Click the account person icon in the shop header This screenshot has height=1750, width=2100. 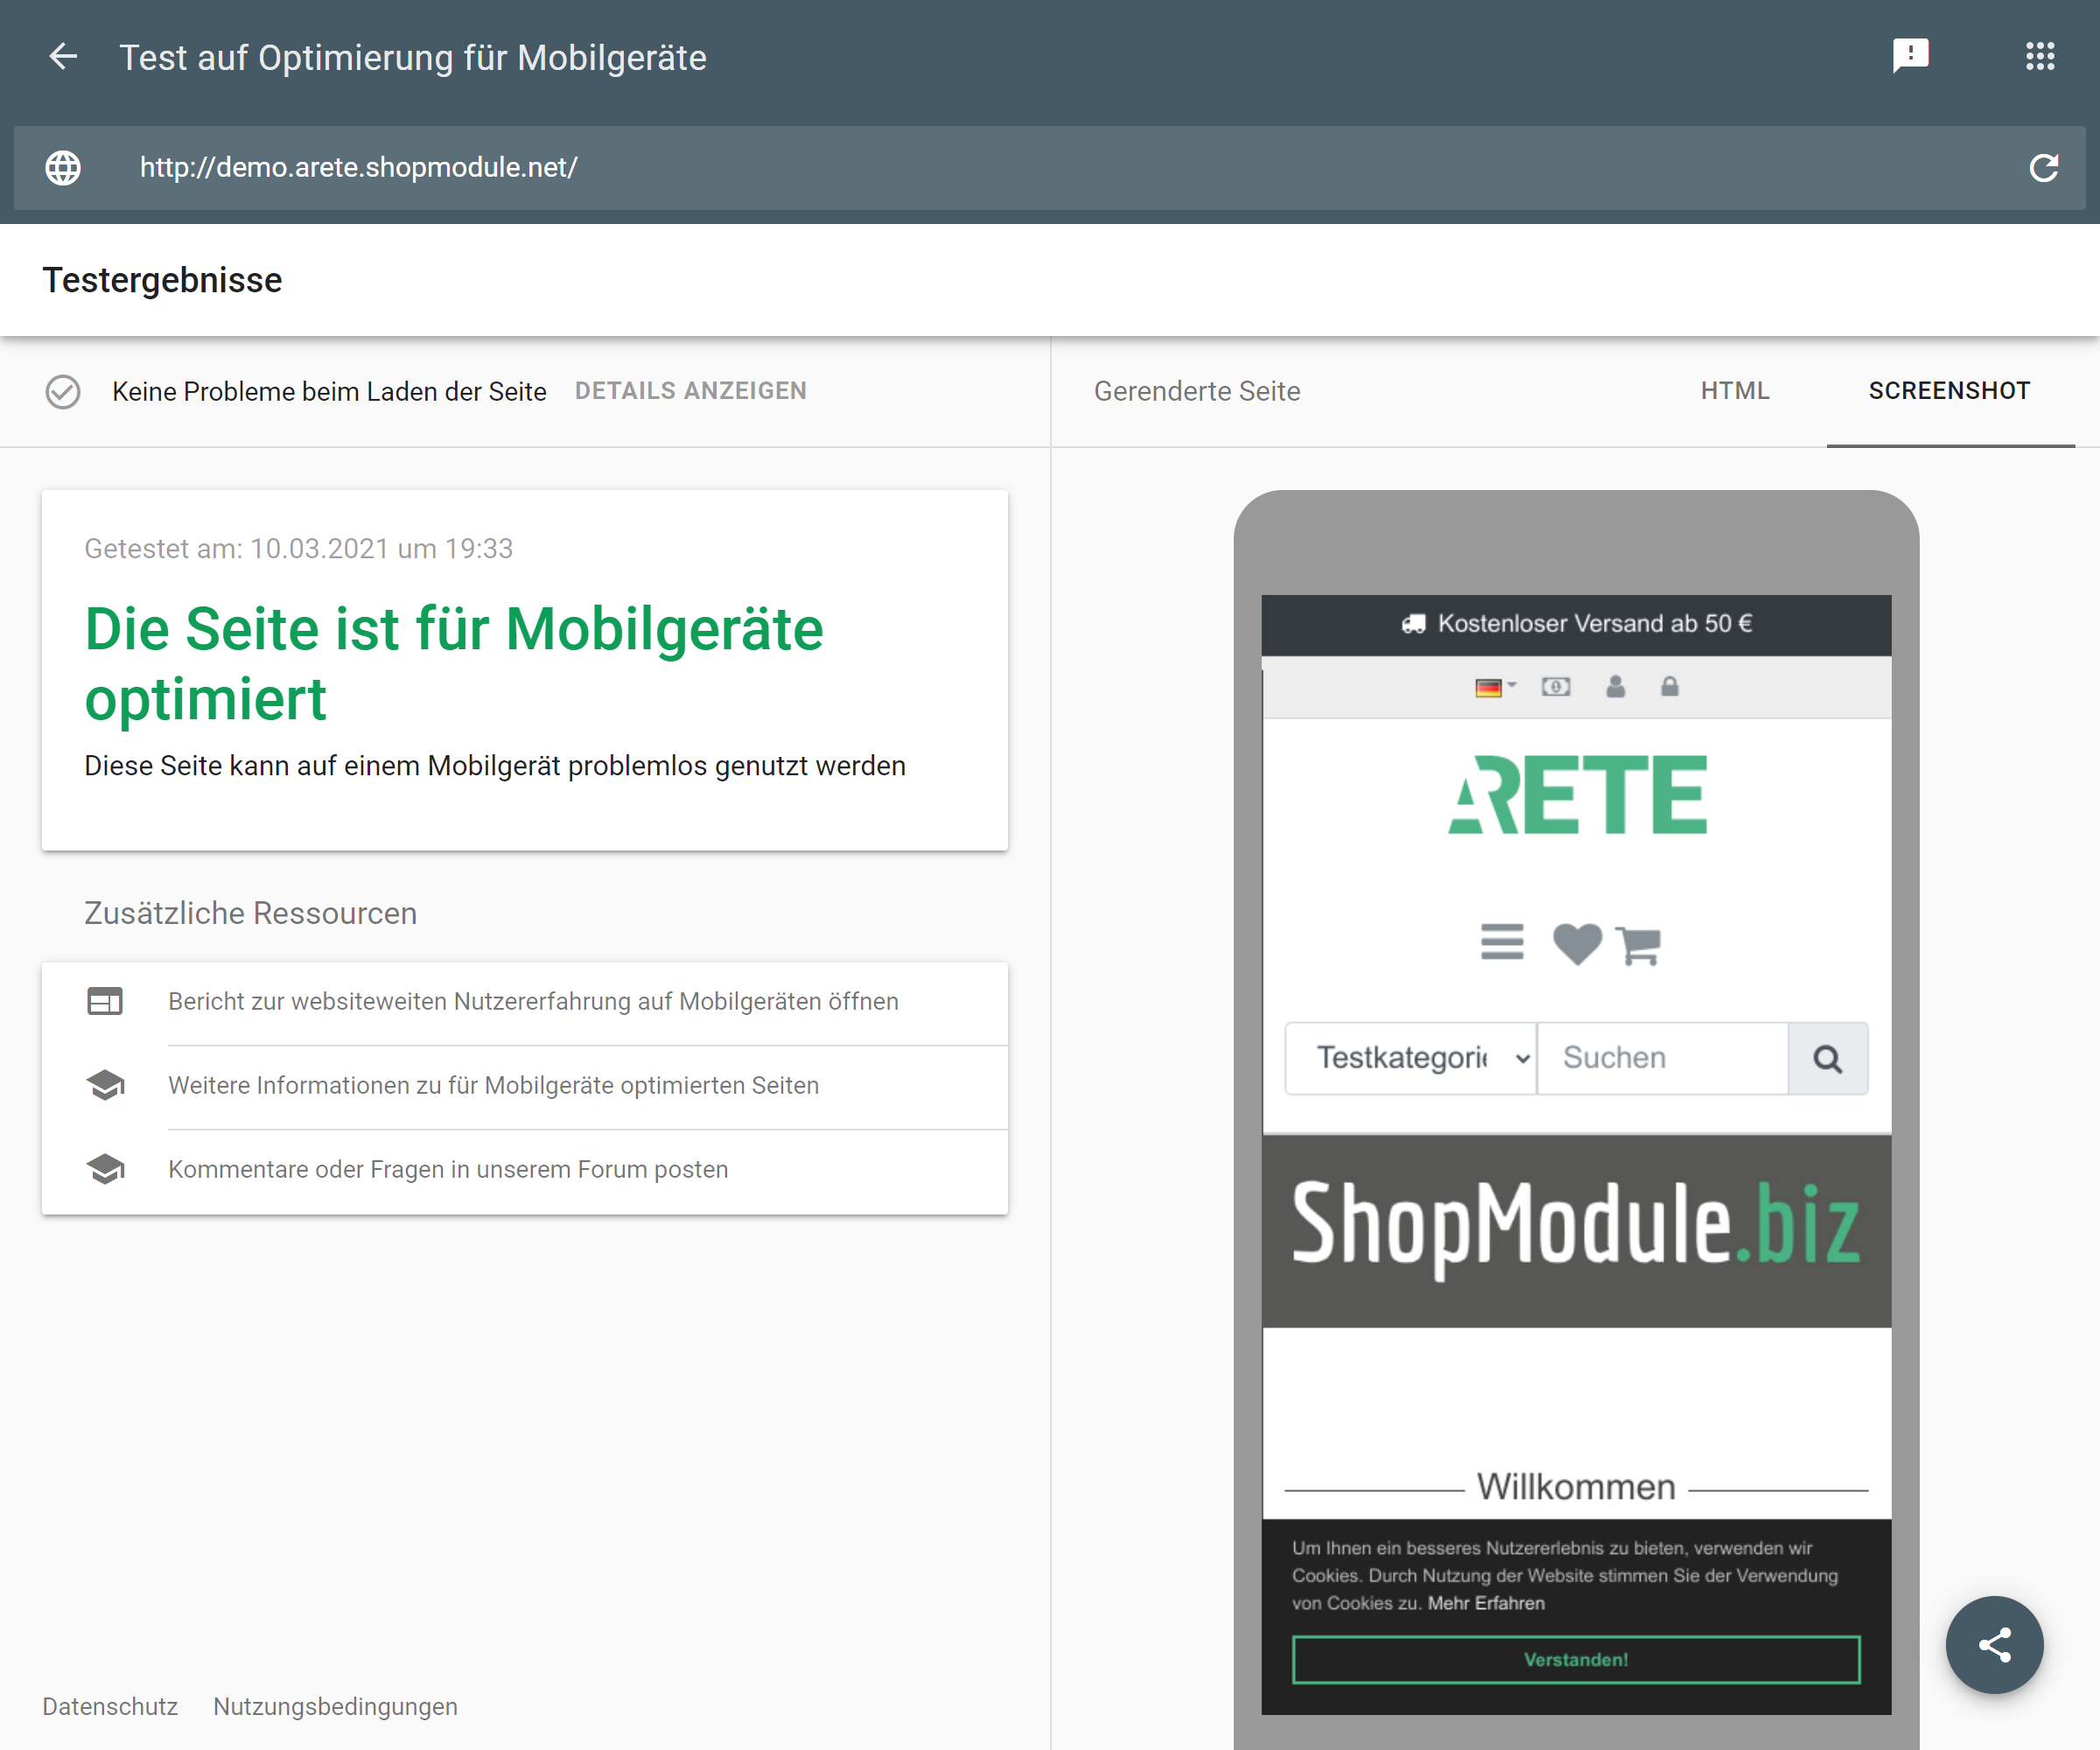click(x=1616, y=687)
